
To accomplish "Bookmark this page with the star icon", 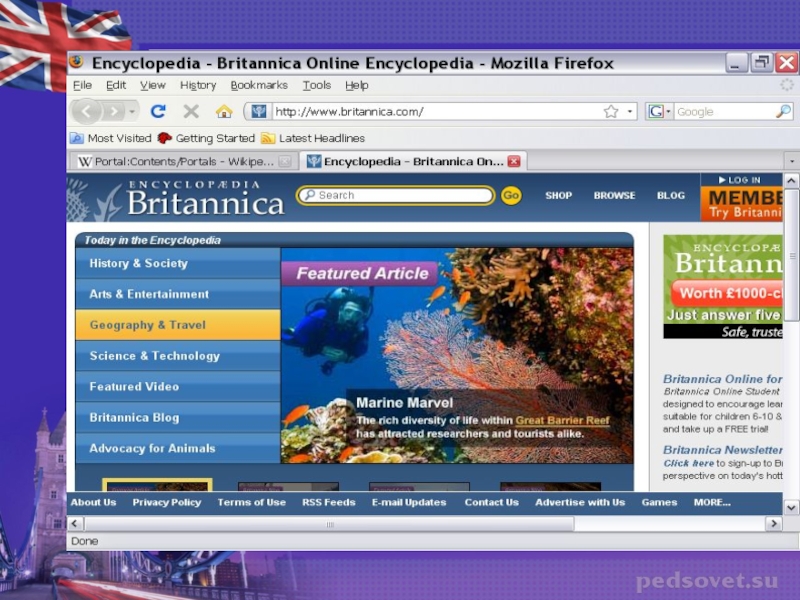I will (x=610, y=111).
